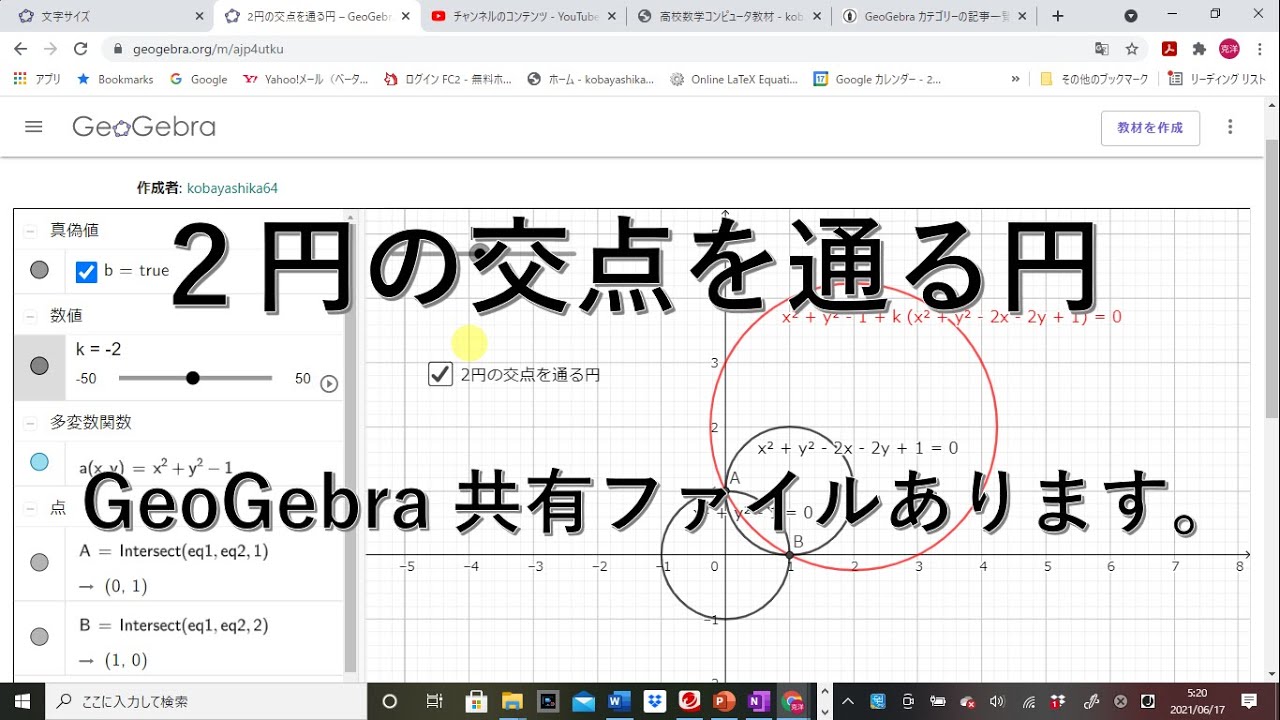This screenshot has width=1280, height=720.
Task: Open the Online LaTeX Equation bookmark
Action: [735, 79]
